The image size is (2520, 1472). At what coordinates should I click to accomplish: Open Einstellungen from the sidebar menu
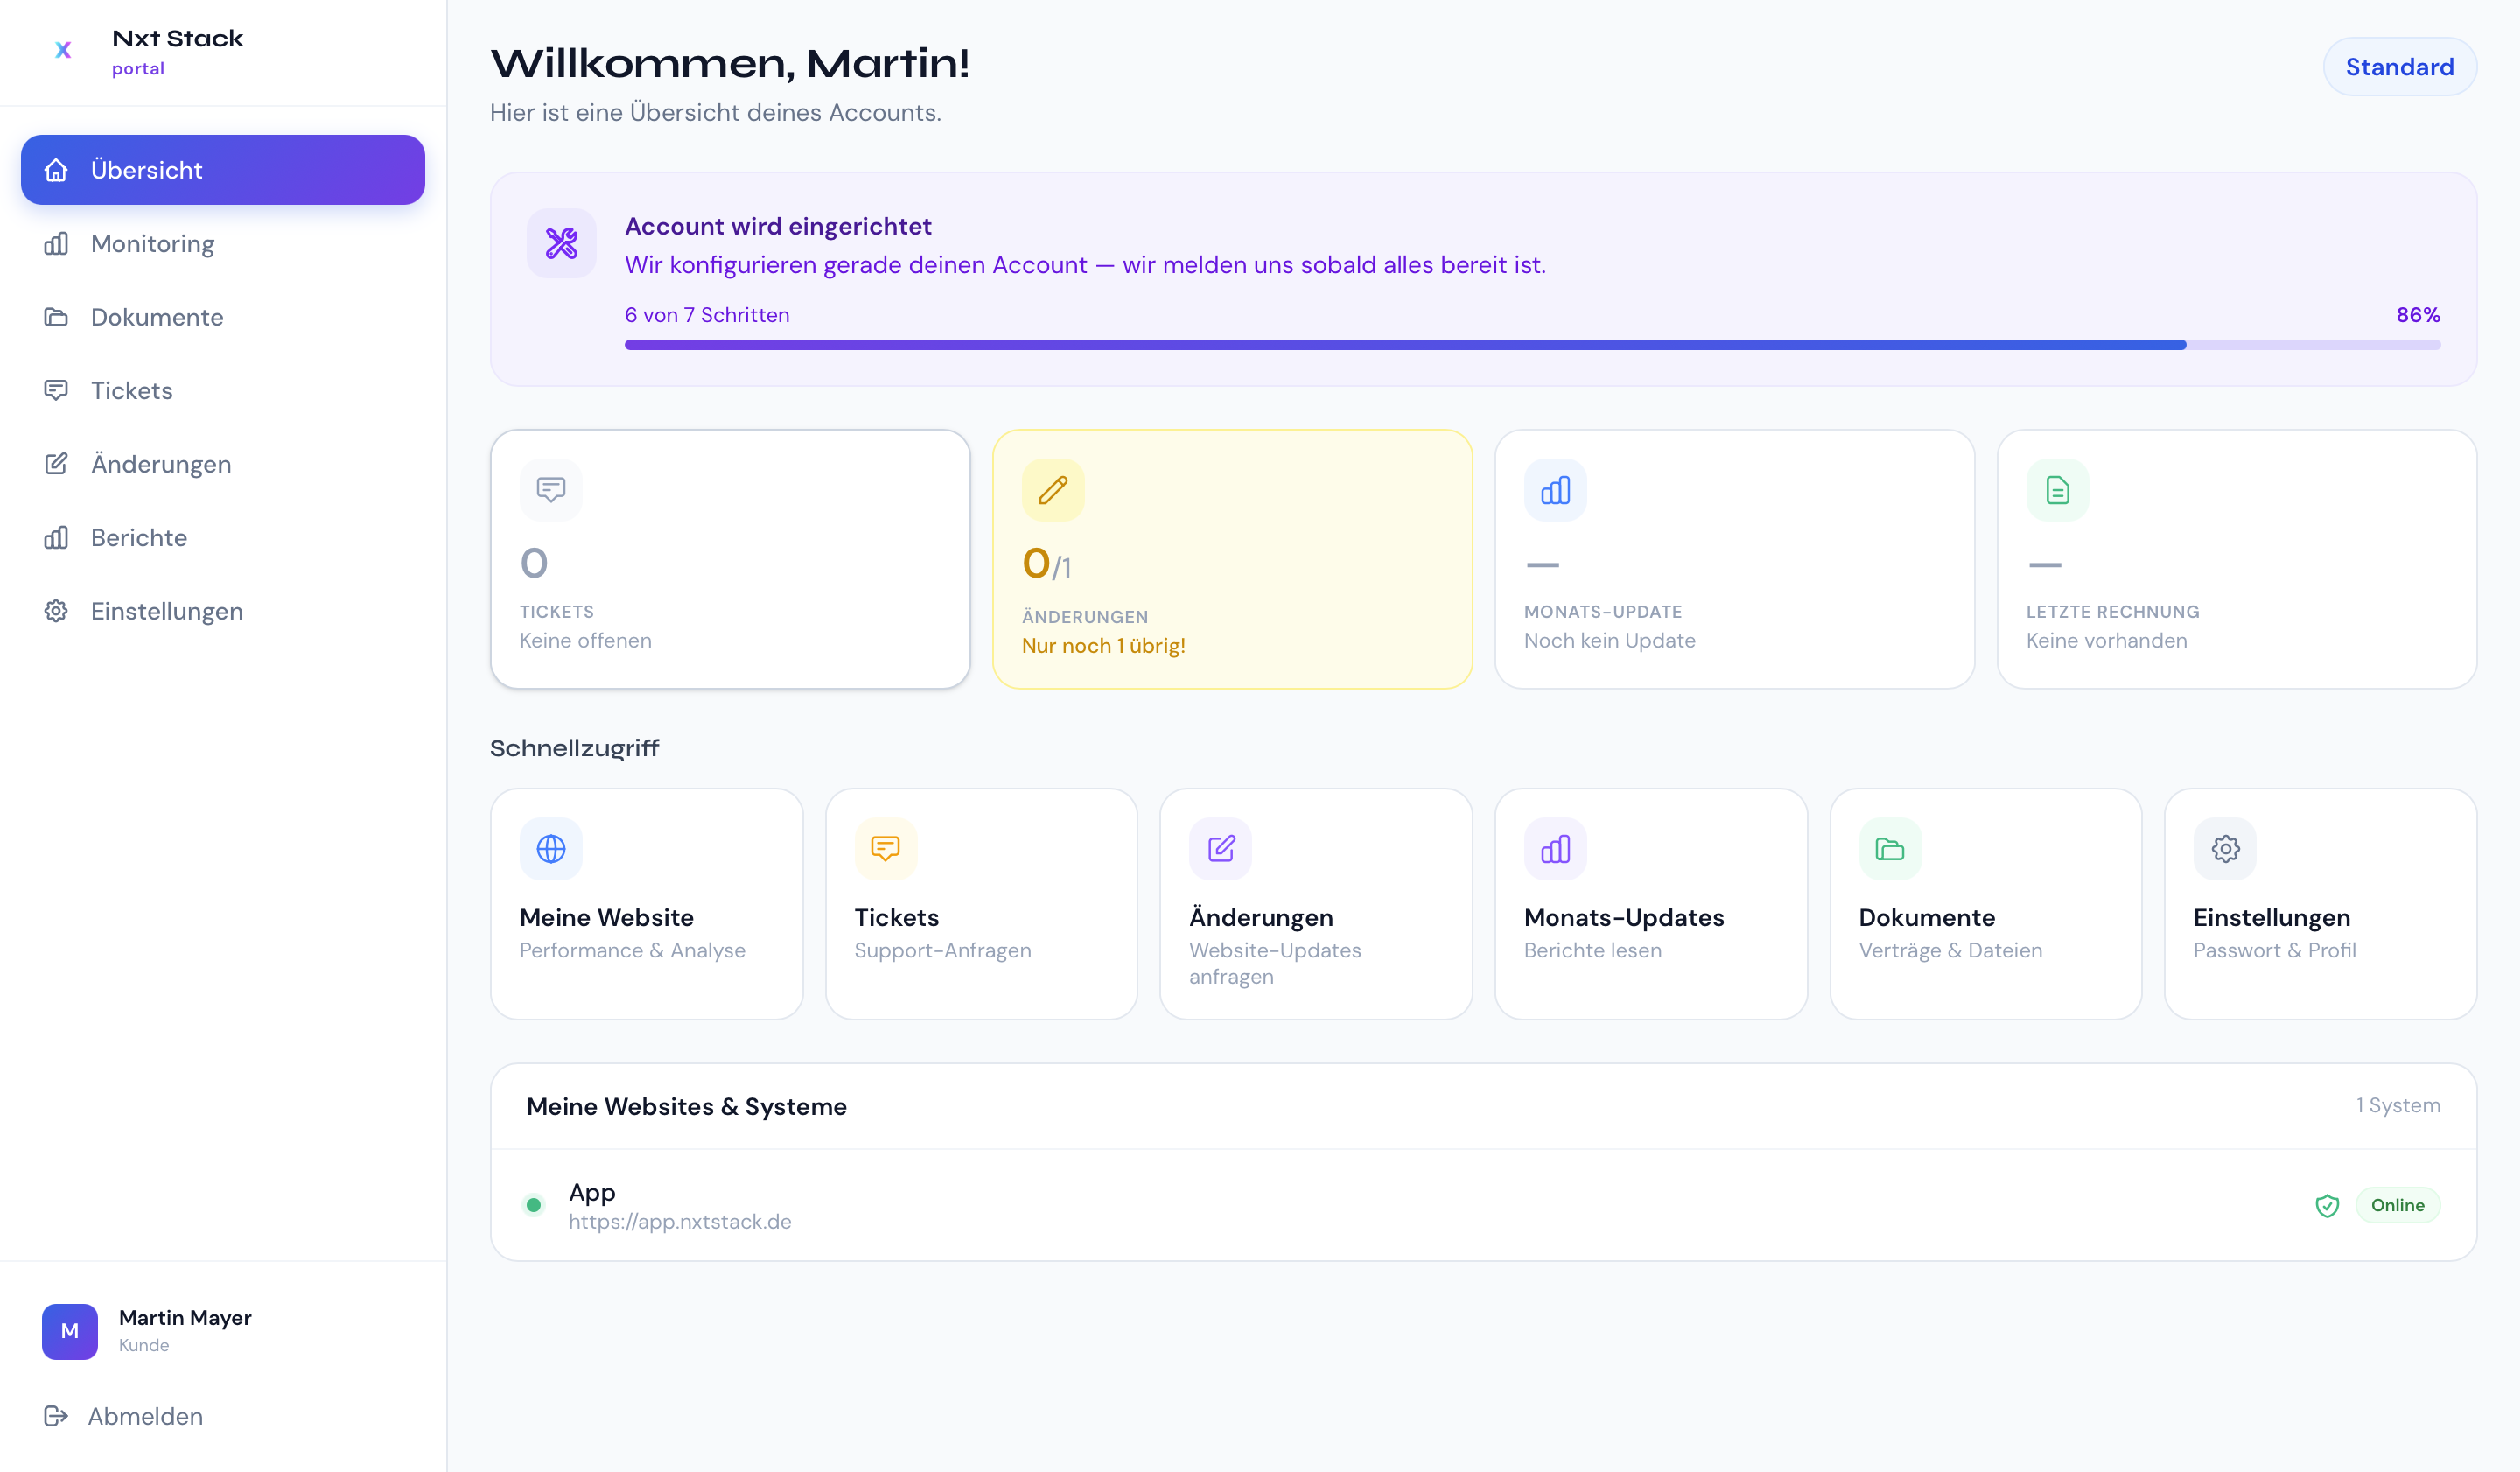[223, 611]
